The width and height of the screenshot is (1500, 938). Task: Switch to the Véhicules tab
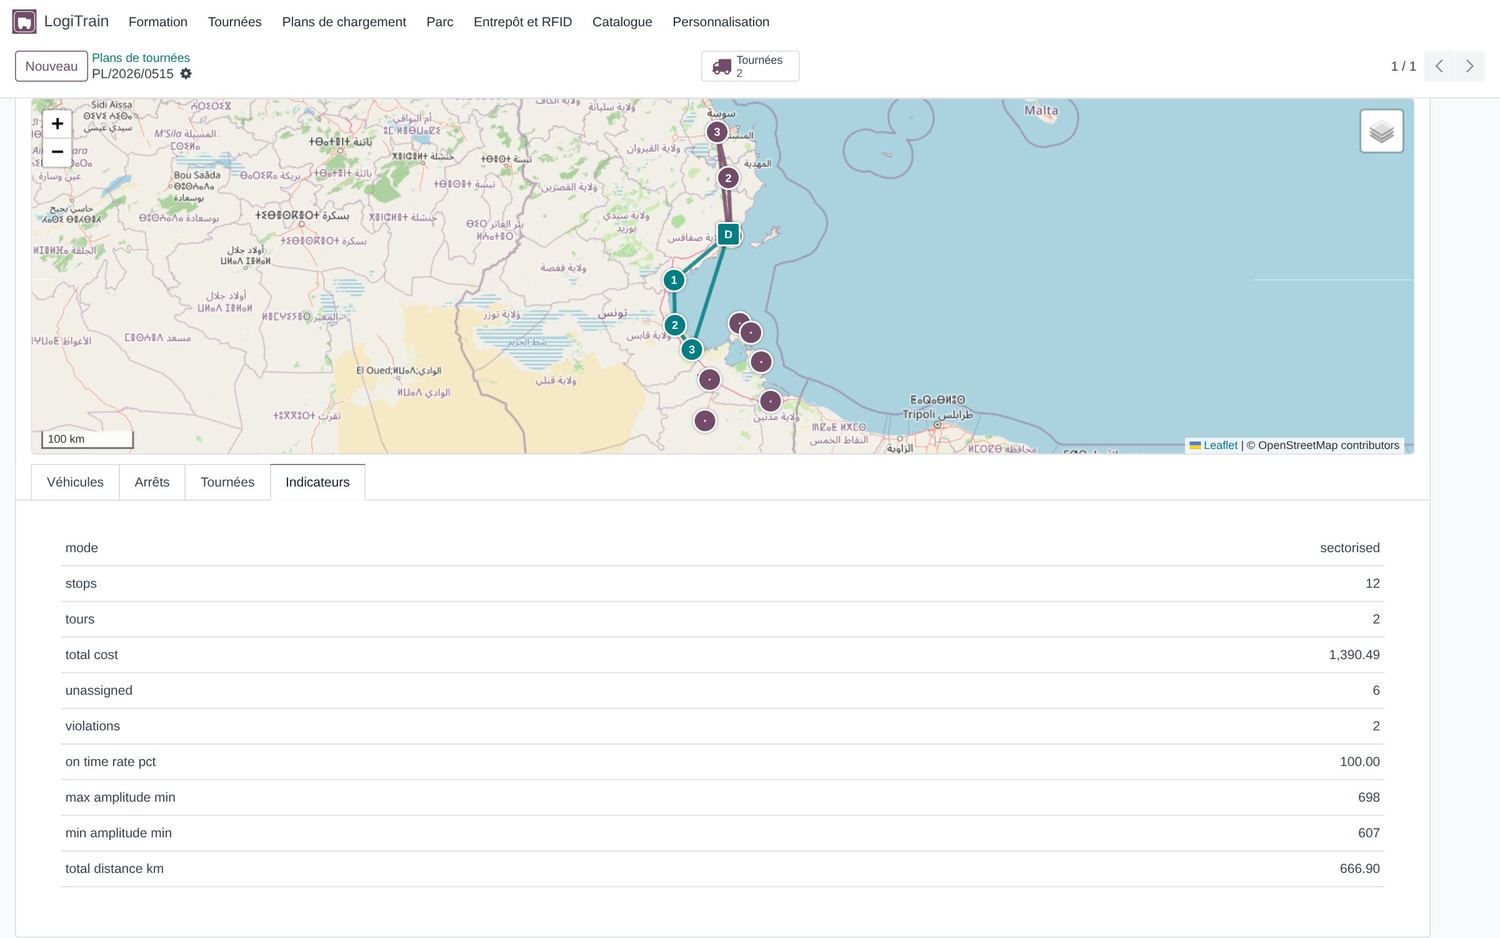(x=75, y=482)
